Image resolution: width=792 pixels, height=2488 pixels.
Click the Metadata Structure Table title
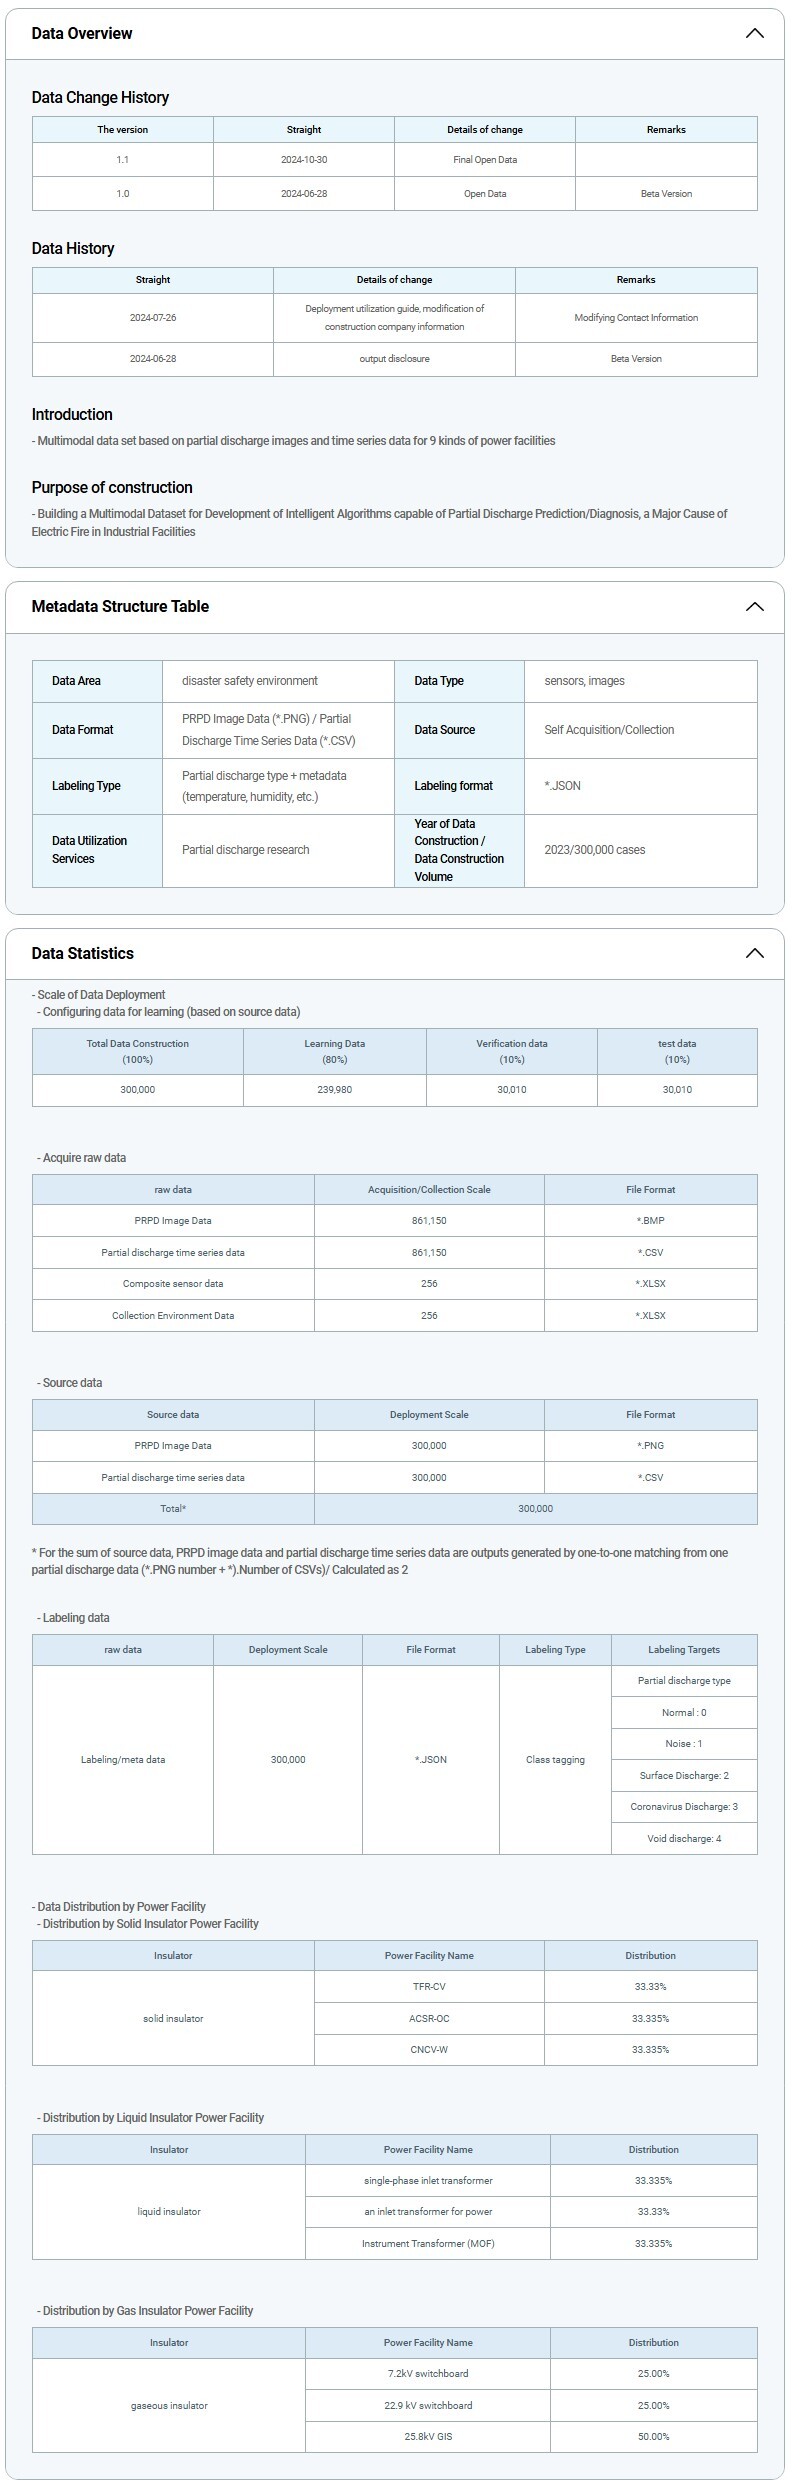pyautogui.click(x=120, y=606)
